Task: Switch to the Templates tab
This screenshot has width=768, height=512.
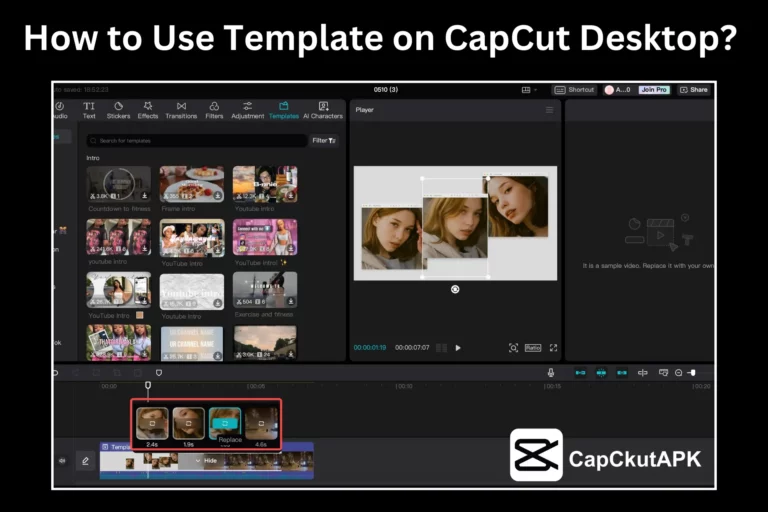Action: click(x=283, y=110)
